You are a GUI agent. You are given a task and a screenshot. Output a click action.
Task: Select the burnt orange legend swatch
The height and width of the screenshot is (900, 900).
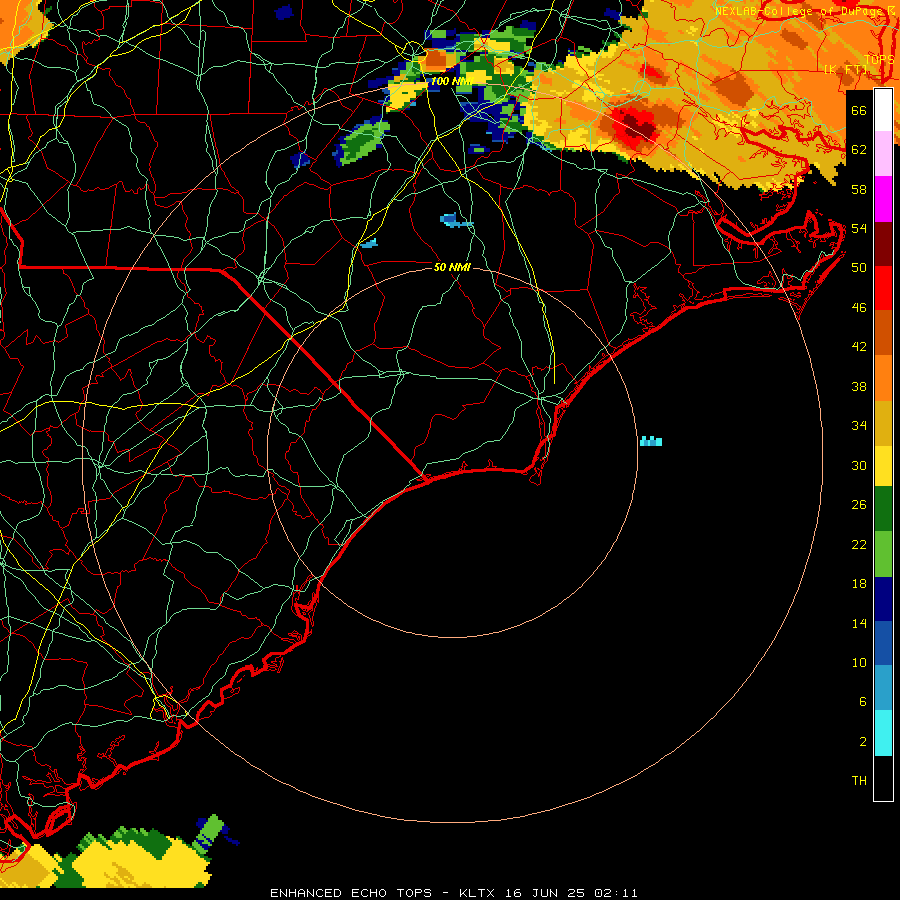883,333
